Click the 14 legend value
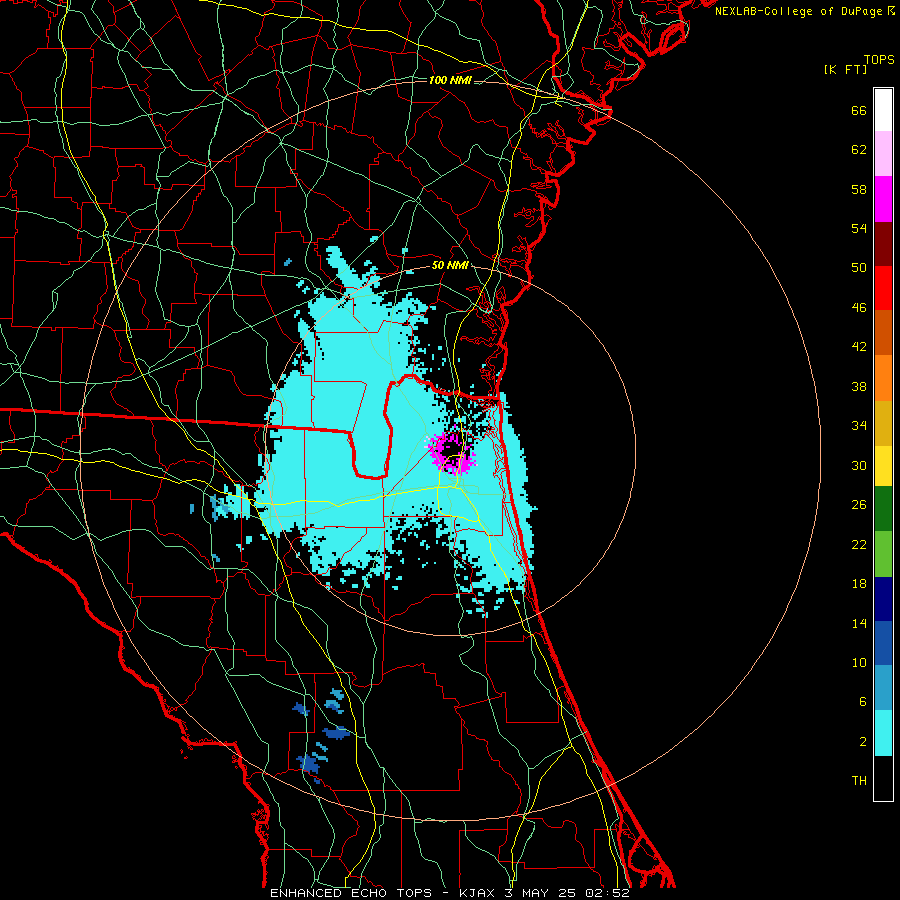 coord(859,624)
